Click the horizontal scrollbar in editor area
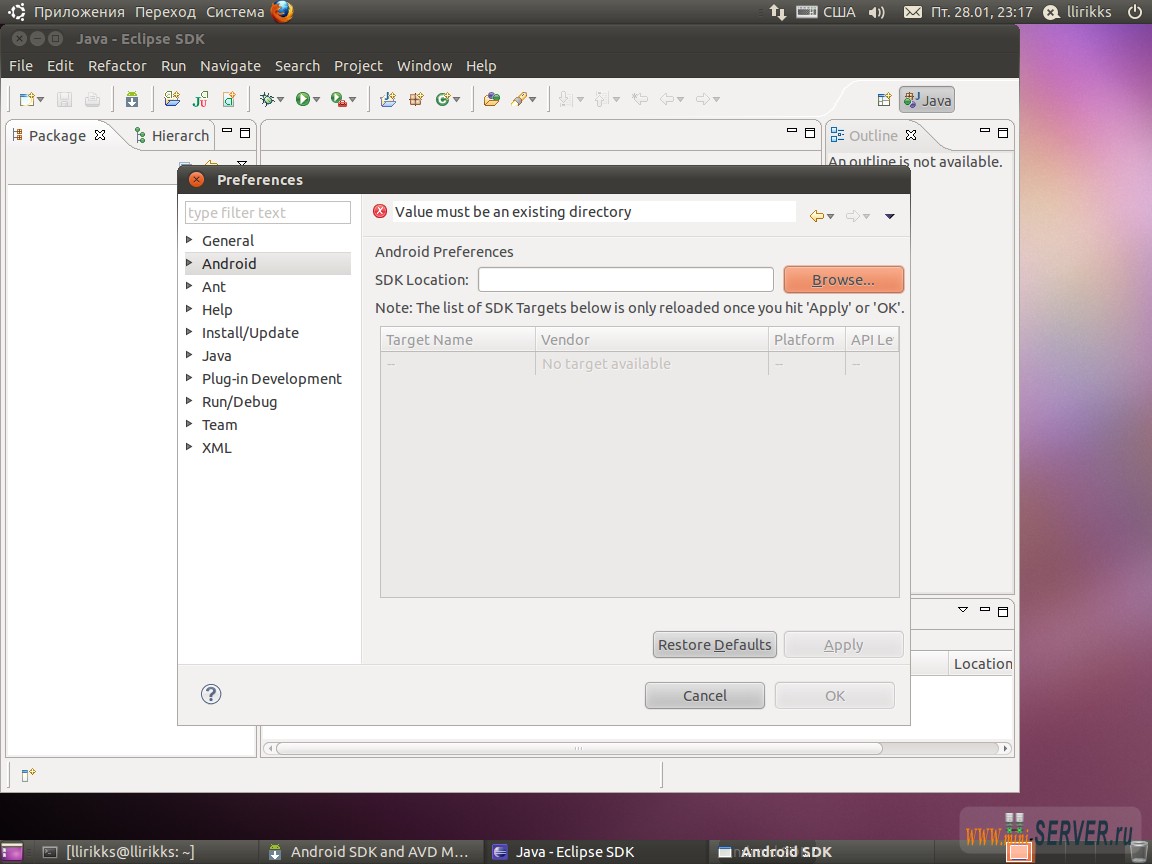This screenshot has height=864, width=1152. click(579, 749)
